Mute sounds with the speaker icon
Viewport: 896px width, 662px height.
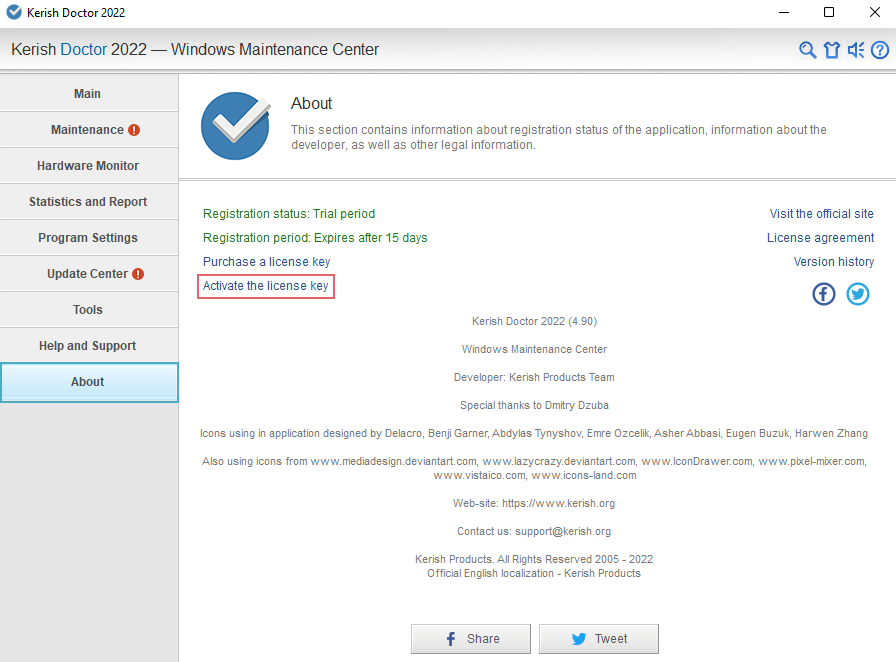coord(856,50)
